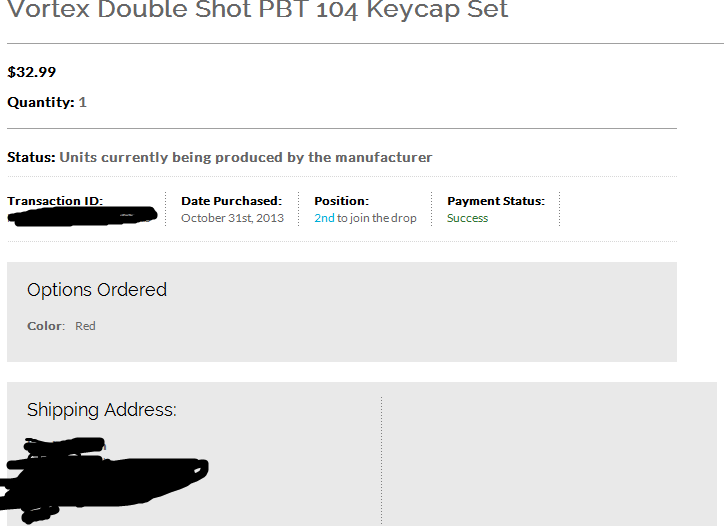The height and width of the screenshot is (526, 724).
Task: Click the redacted shipping address block
Action: point(104,480)
